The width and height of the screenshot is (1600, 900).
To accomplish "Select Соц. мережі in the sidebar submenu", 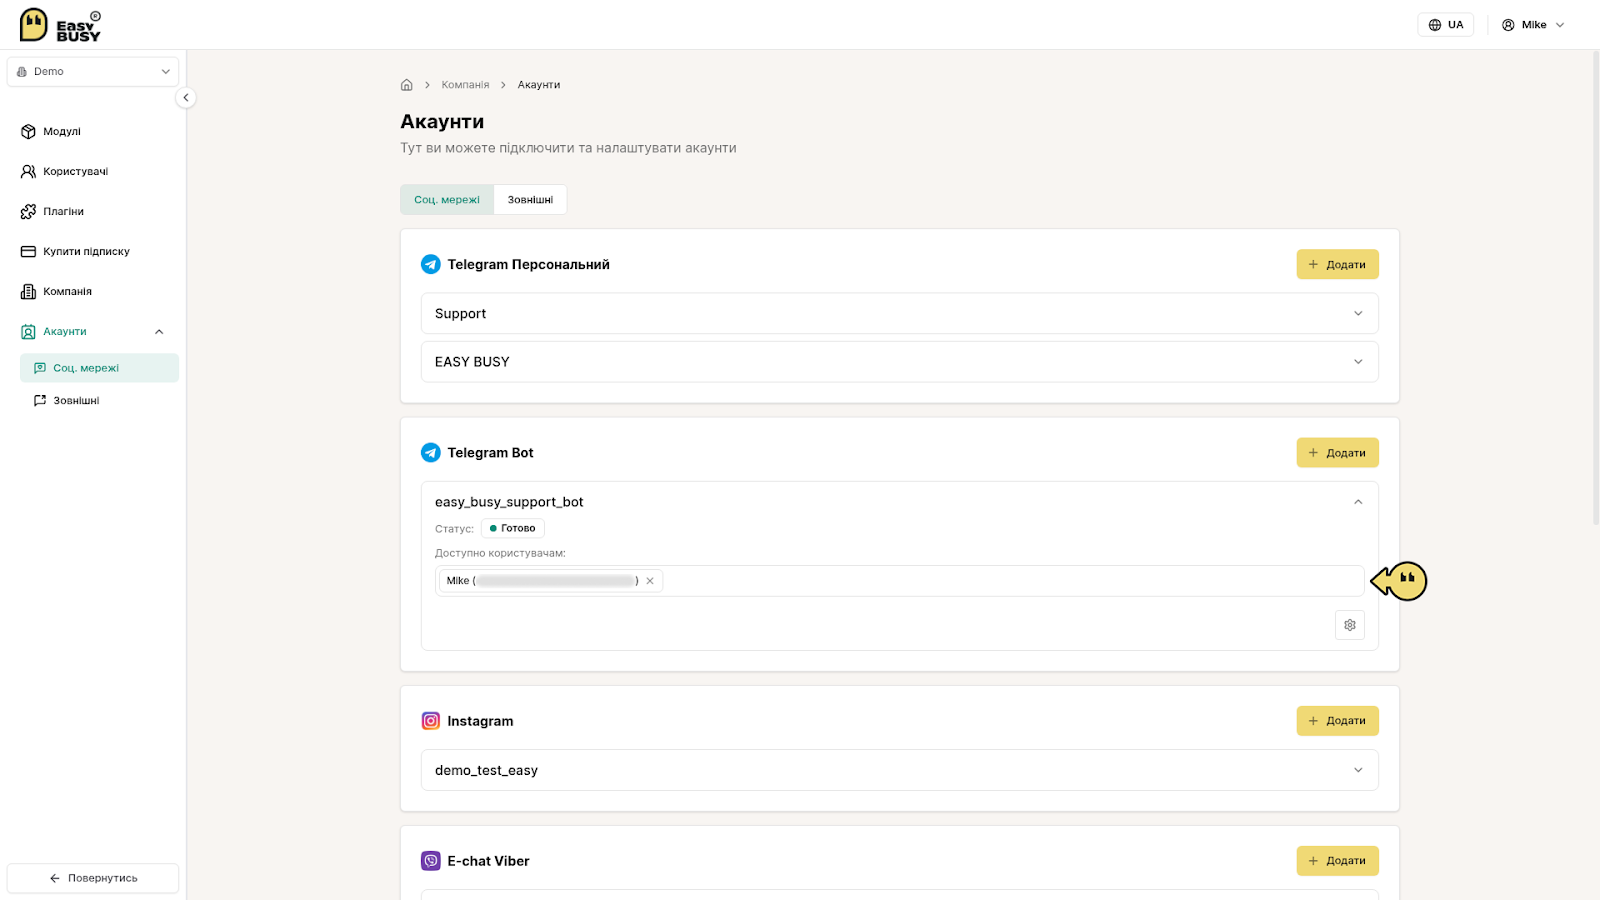I will 99,368.
